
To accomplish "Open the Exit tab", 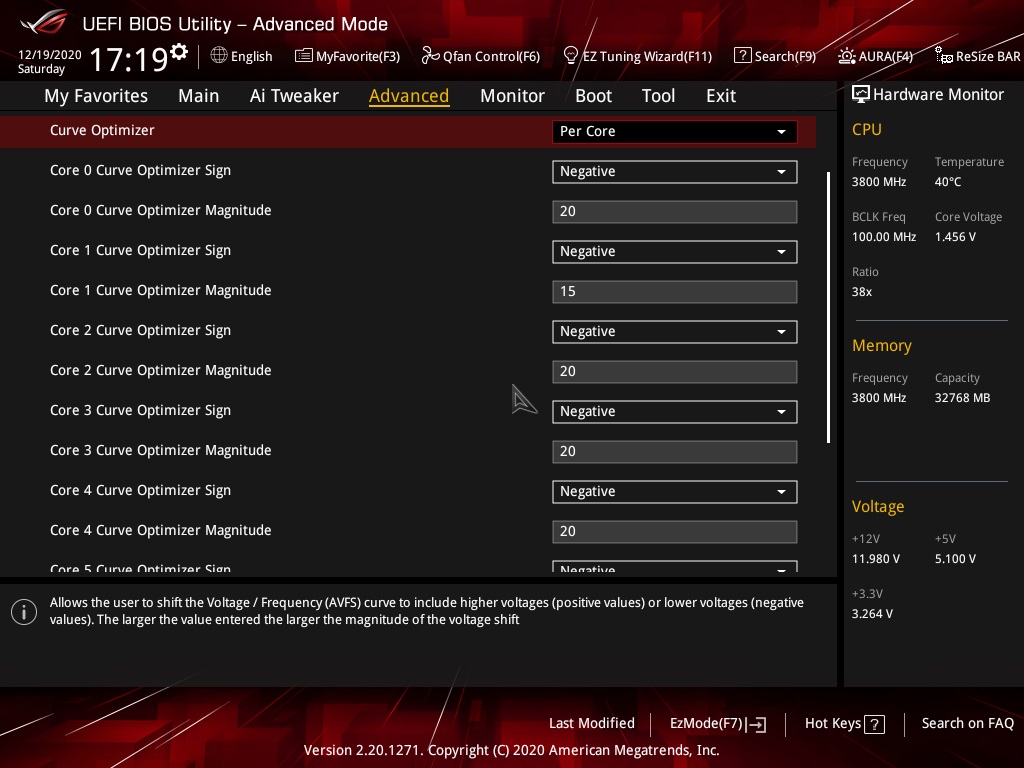I will pyautogui.click(x=721, y=96).
